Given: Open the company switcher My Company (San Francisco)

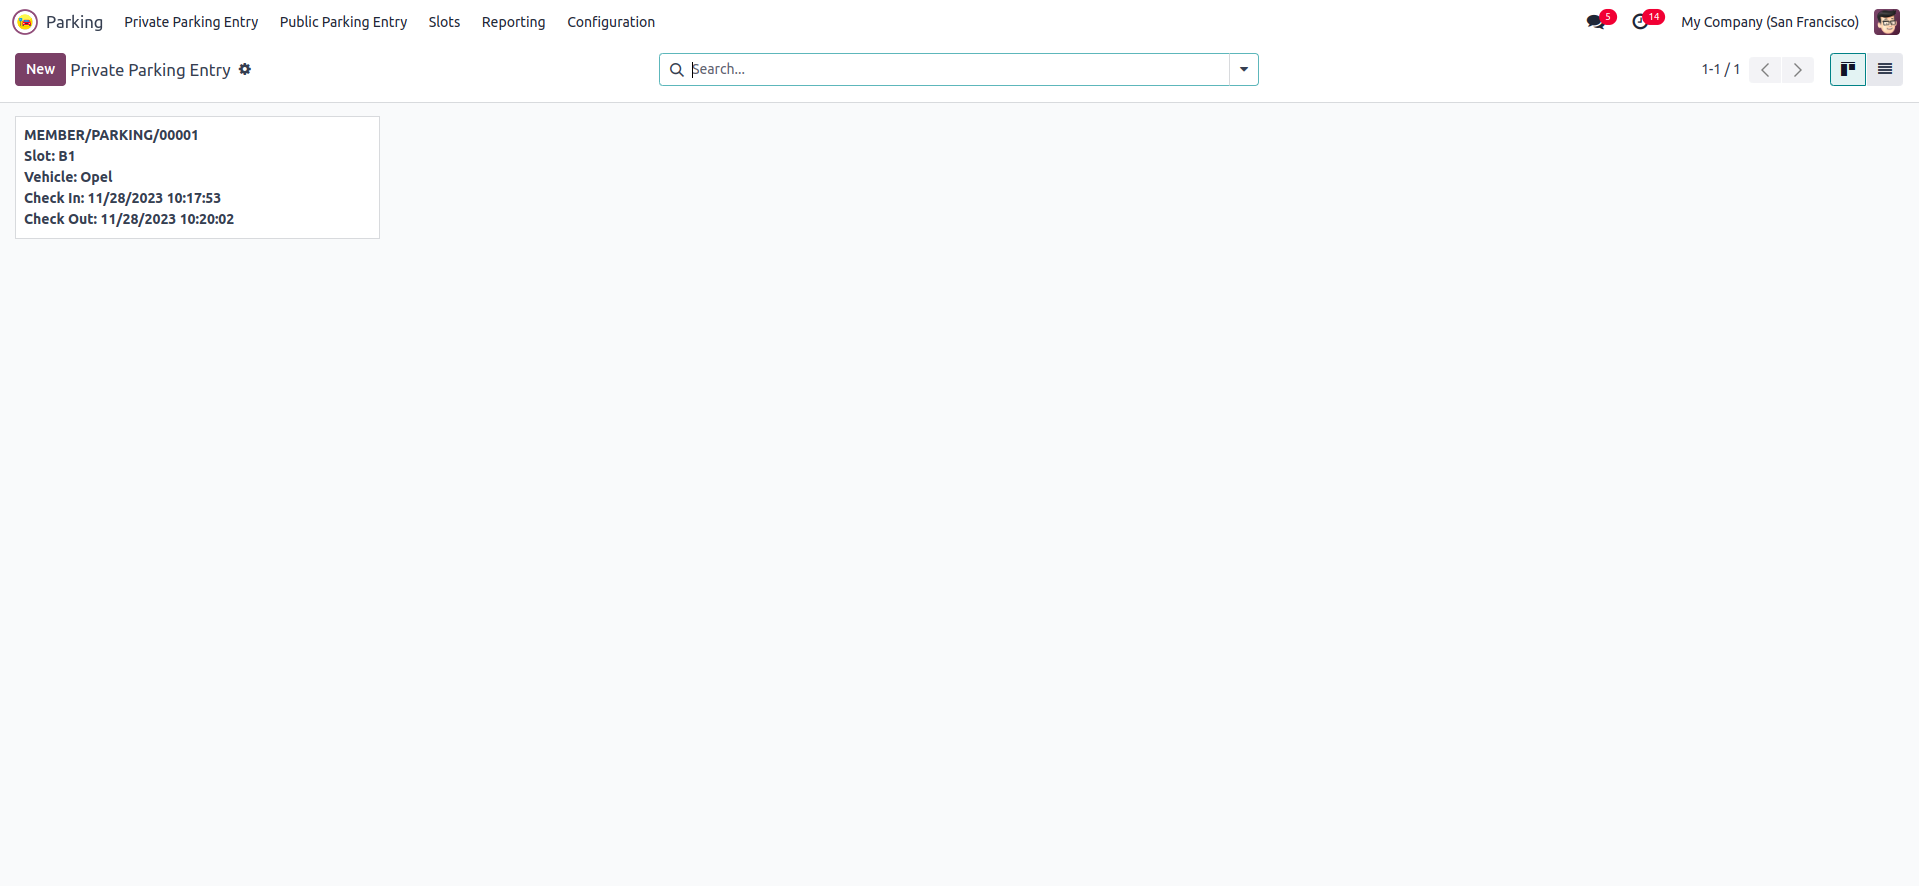Looking at the screenshot, I should click(x=1770, y=22).
